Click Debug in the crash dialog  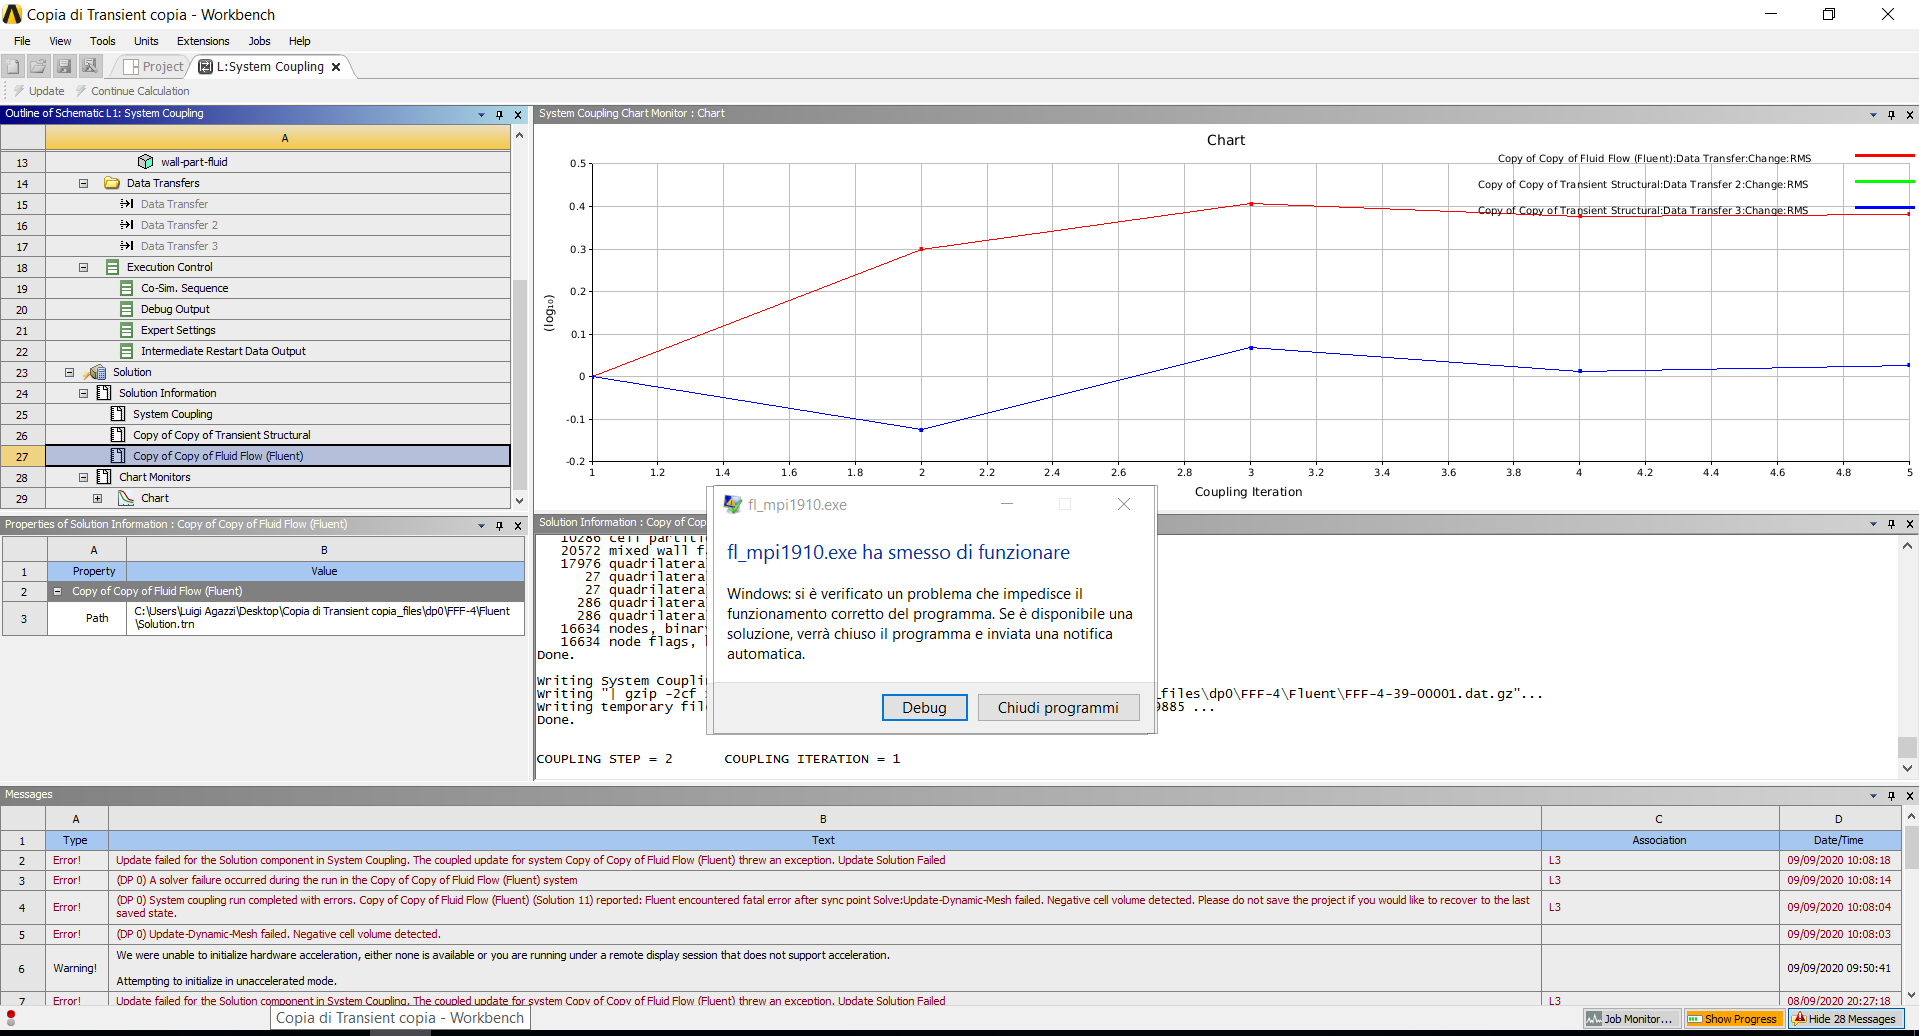point(924,707)
